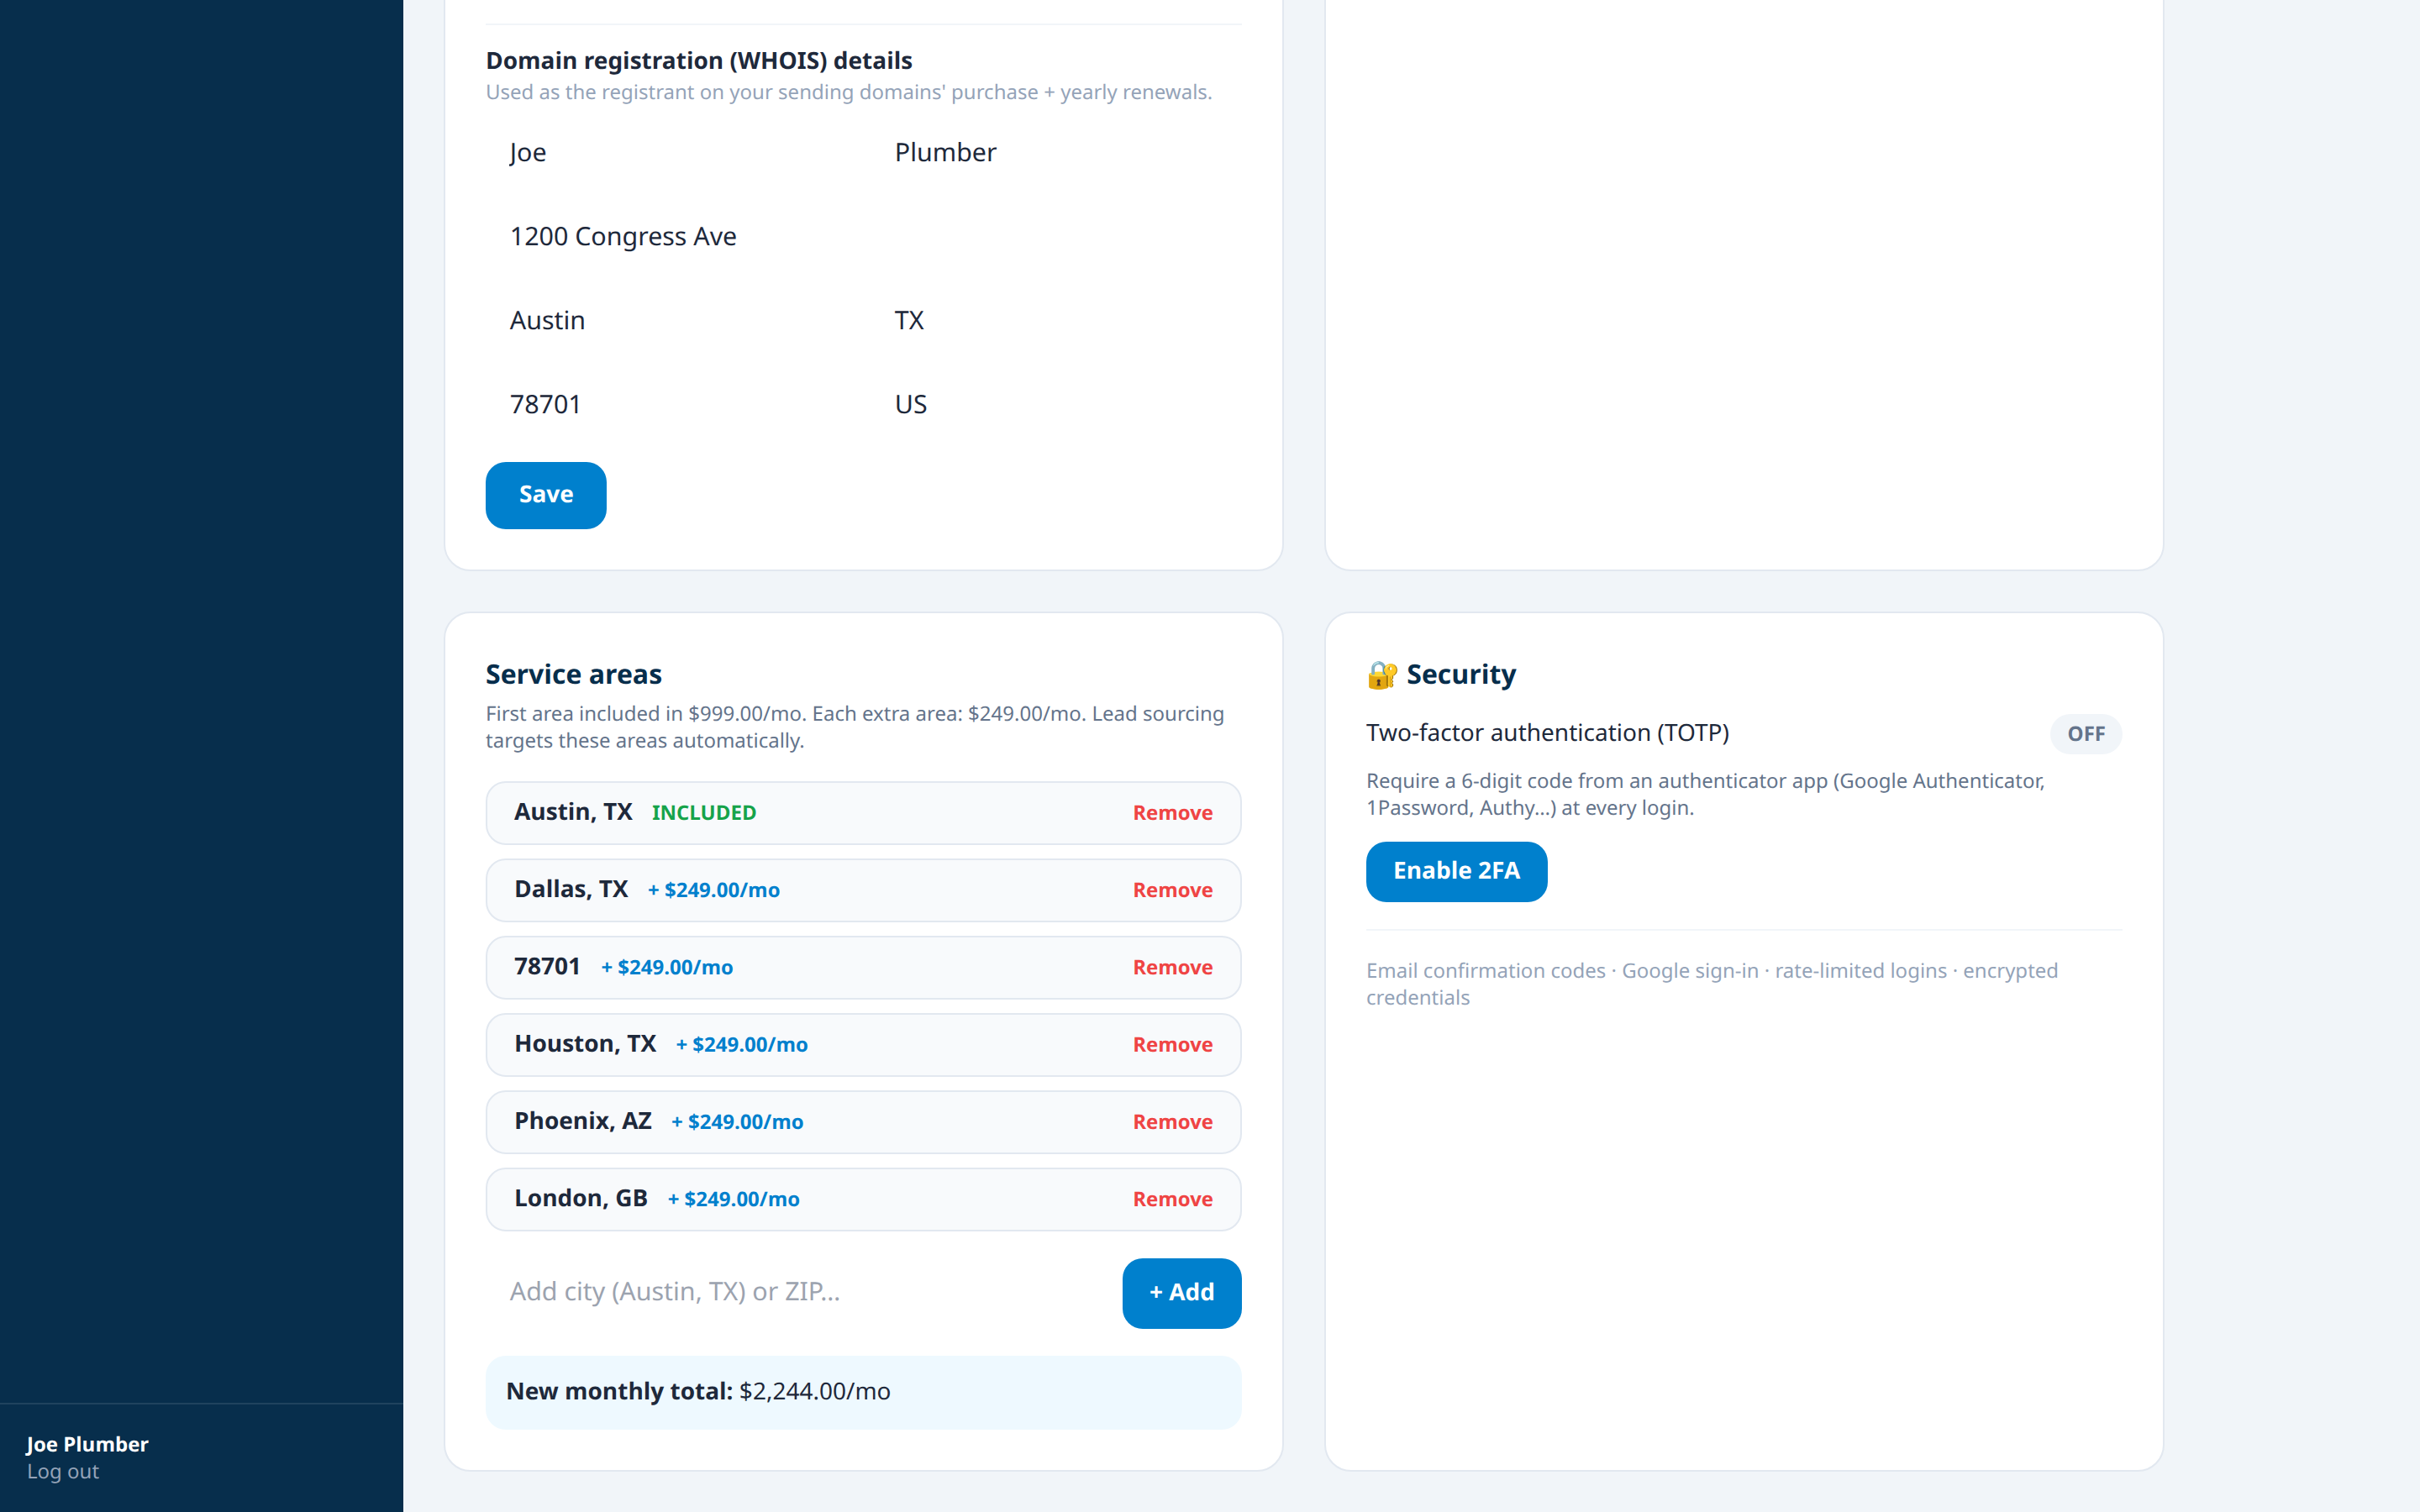The height and width of the screenshot is (1512, 2420).
Task: Edit the state field TX
Action: pyautogui.click(x=1055, y=321)
